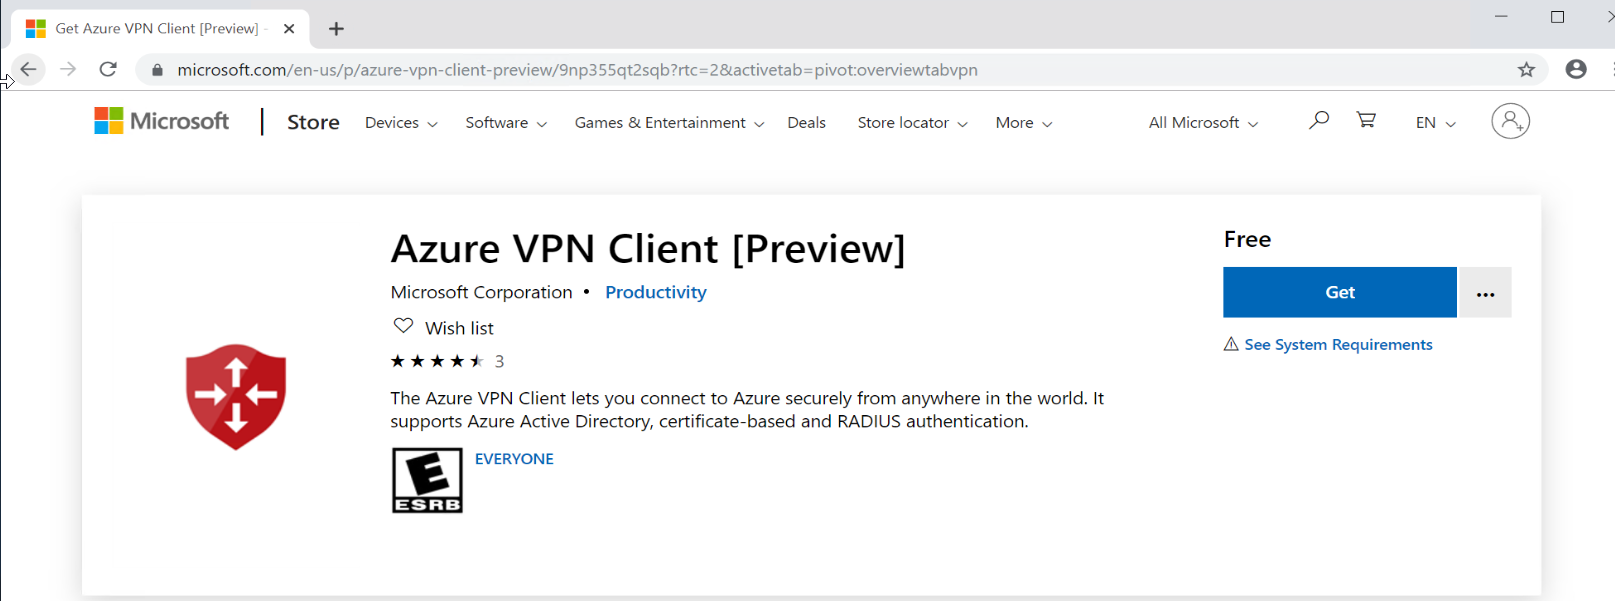Click the sign-in account icon
The image size is (1615, 601).
pos(1510,121)
